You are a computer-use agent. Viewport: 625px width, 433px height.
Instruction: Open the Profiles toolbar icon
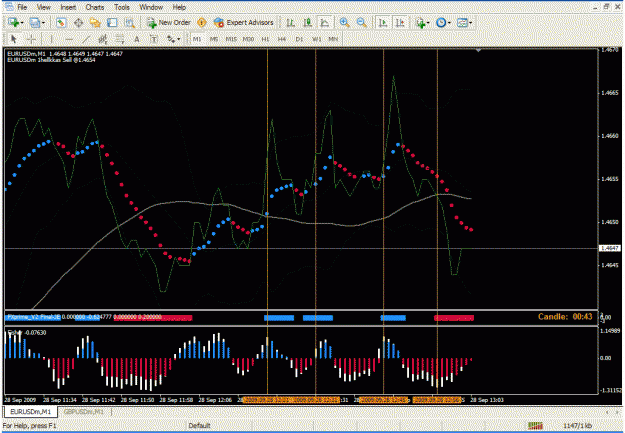click(x=35, y=23)
